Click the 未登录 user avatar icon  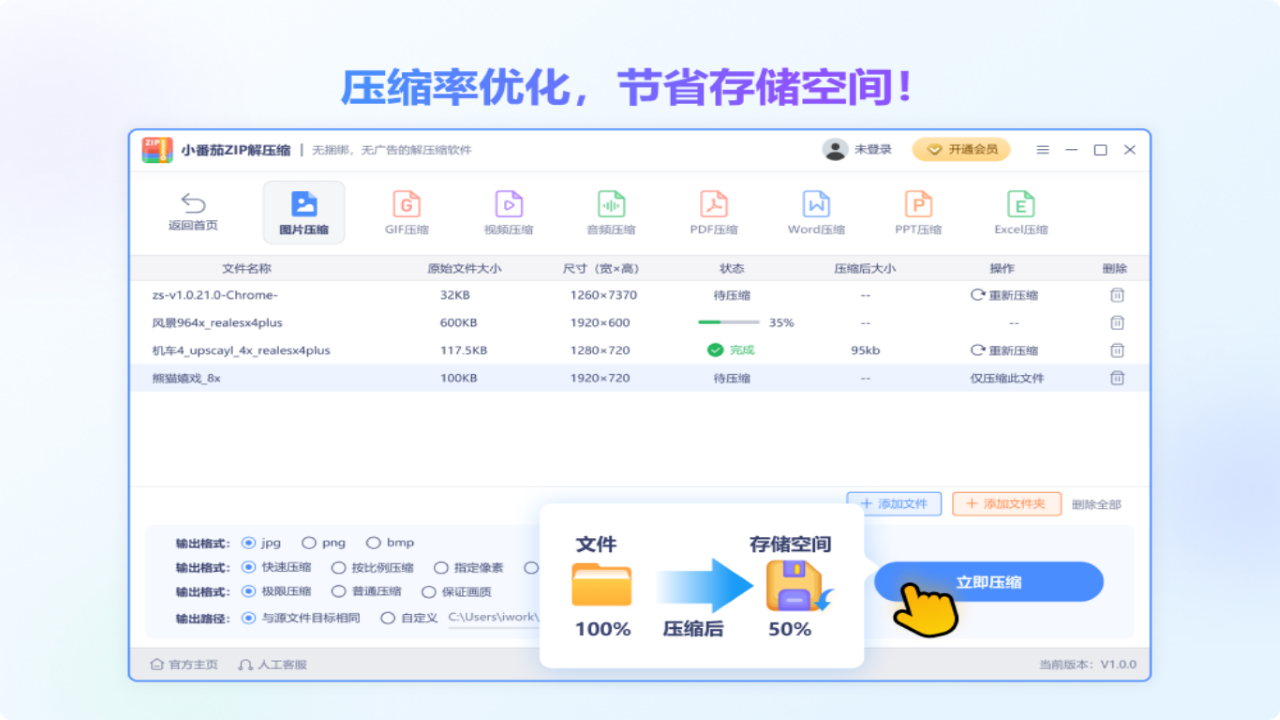(834, 149)
